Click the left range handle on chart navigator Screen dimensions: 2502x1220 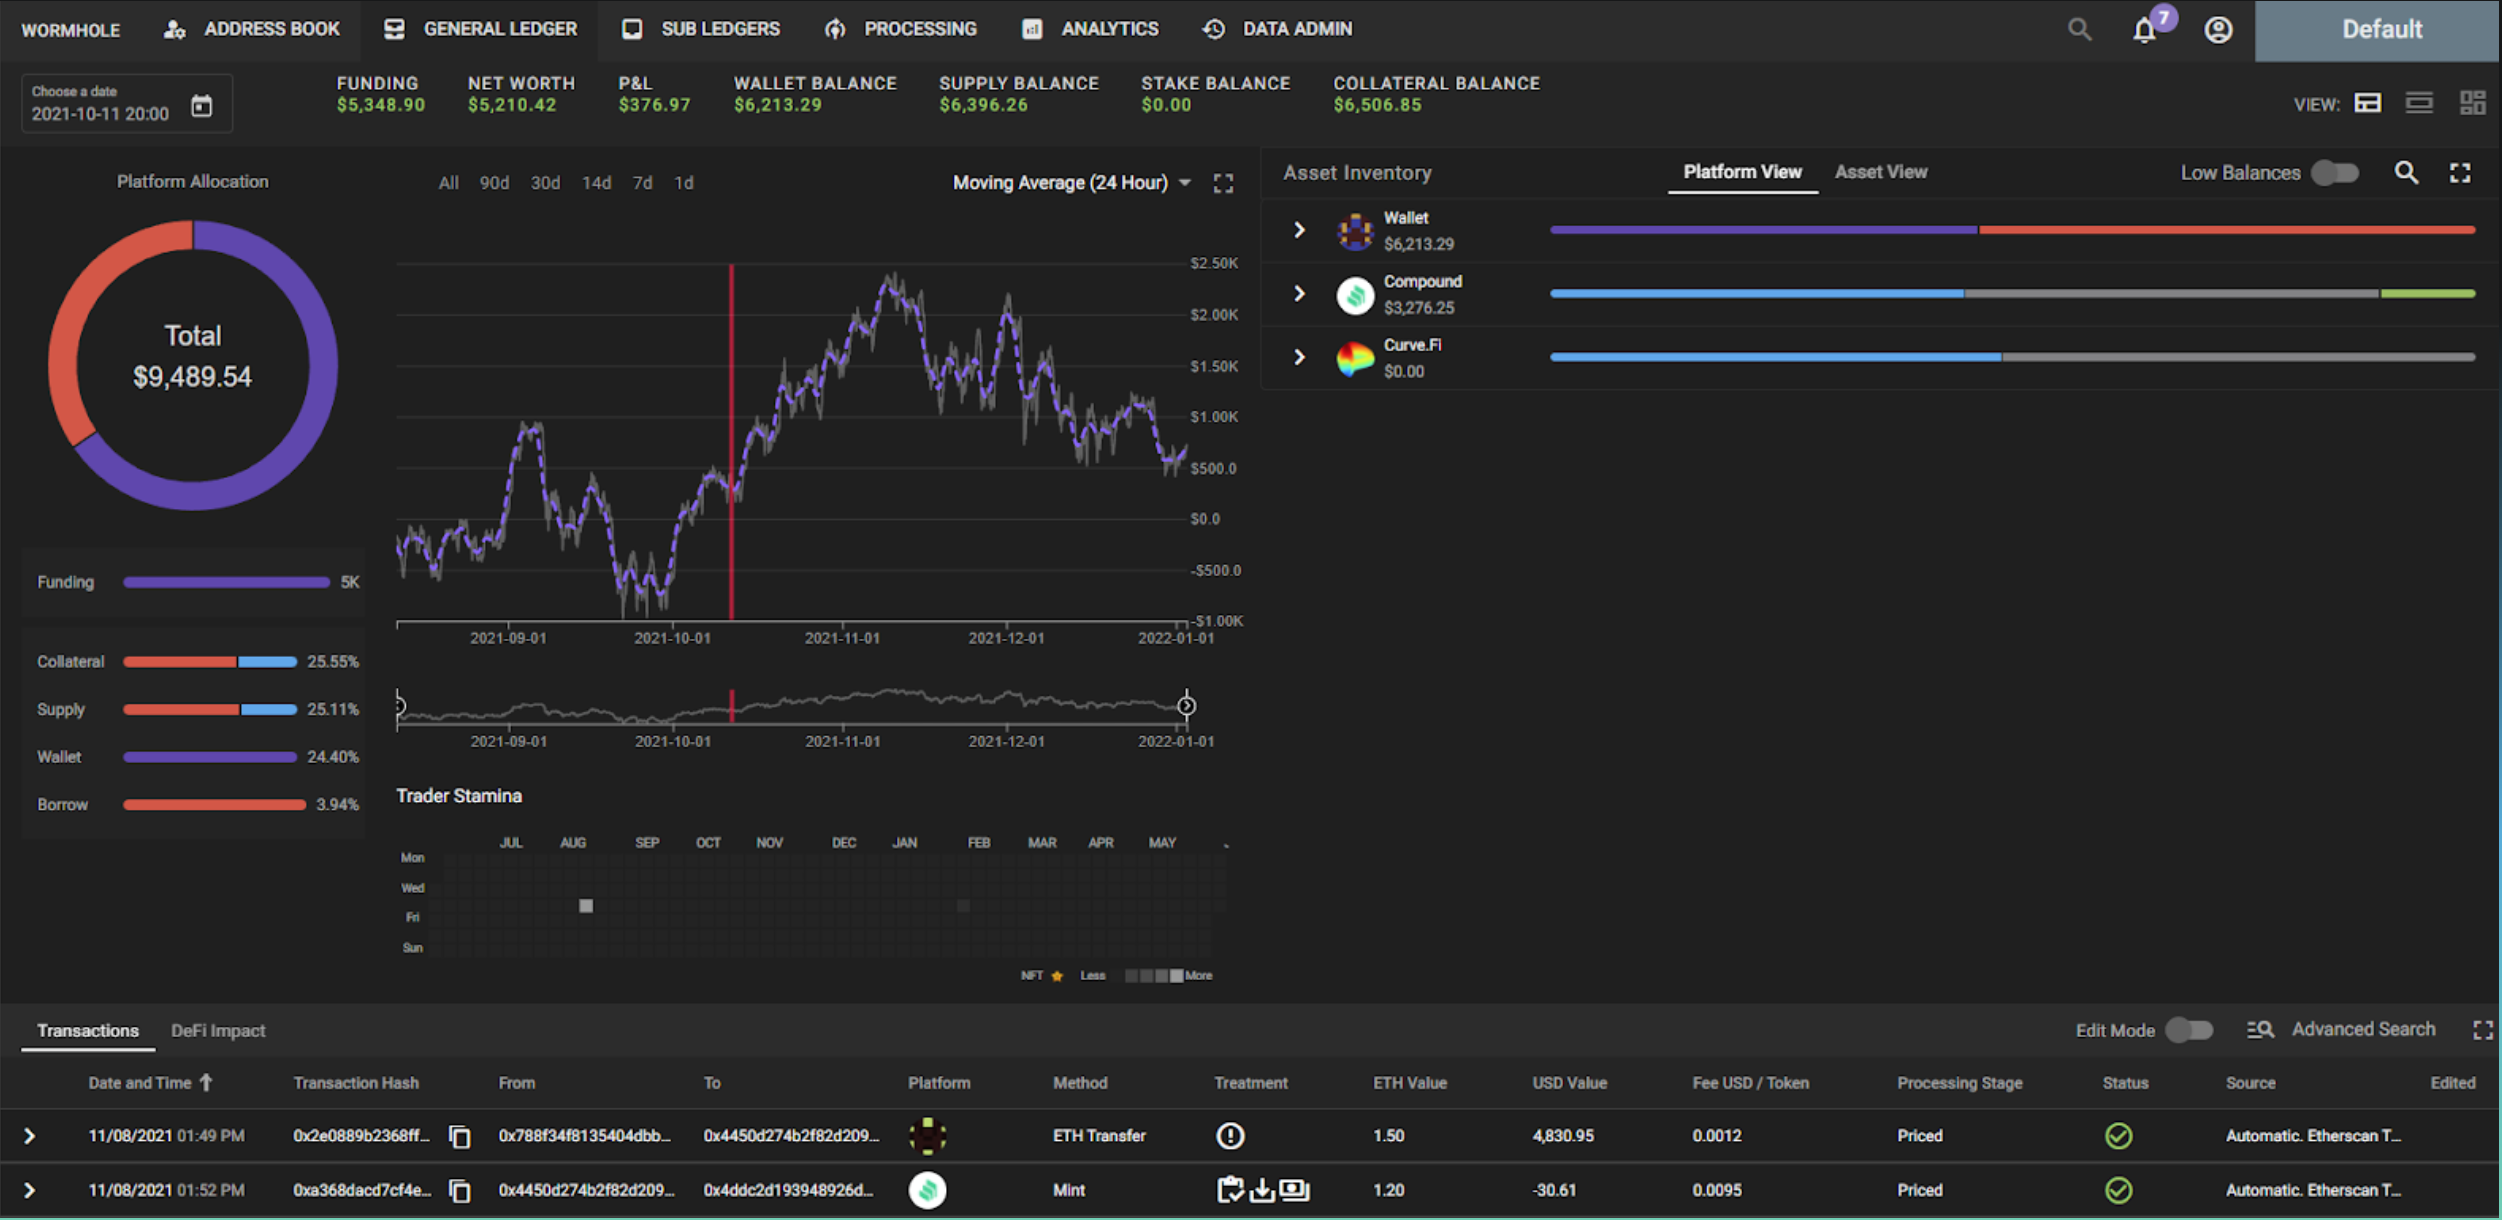[399, 706]
